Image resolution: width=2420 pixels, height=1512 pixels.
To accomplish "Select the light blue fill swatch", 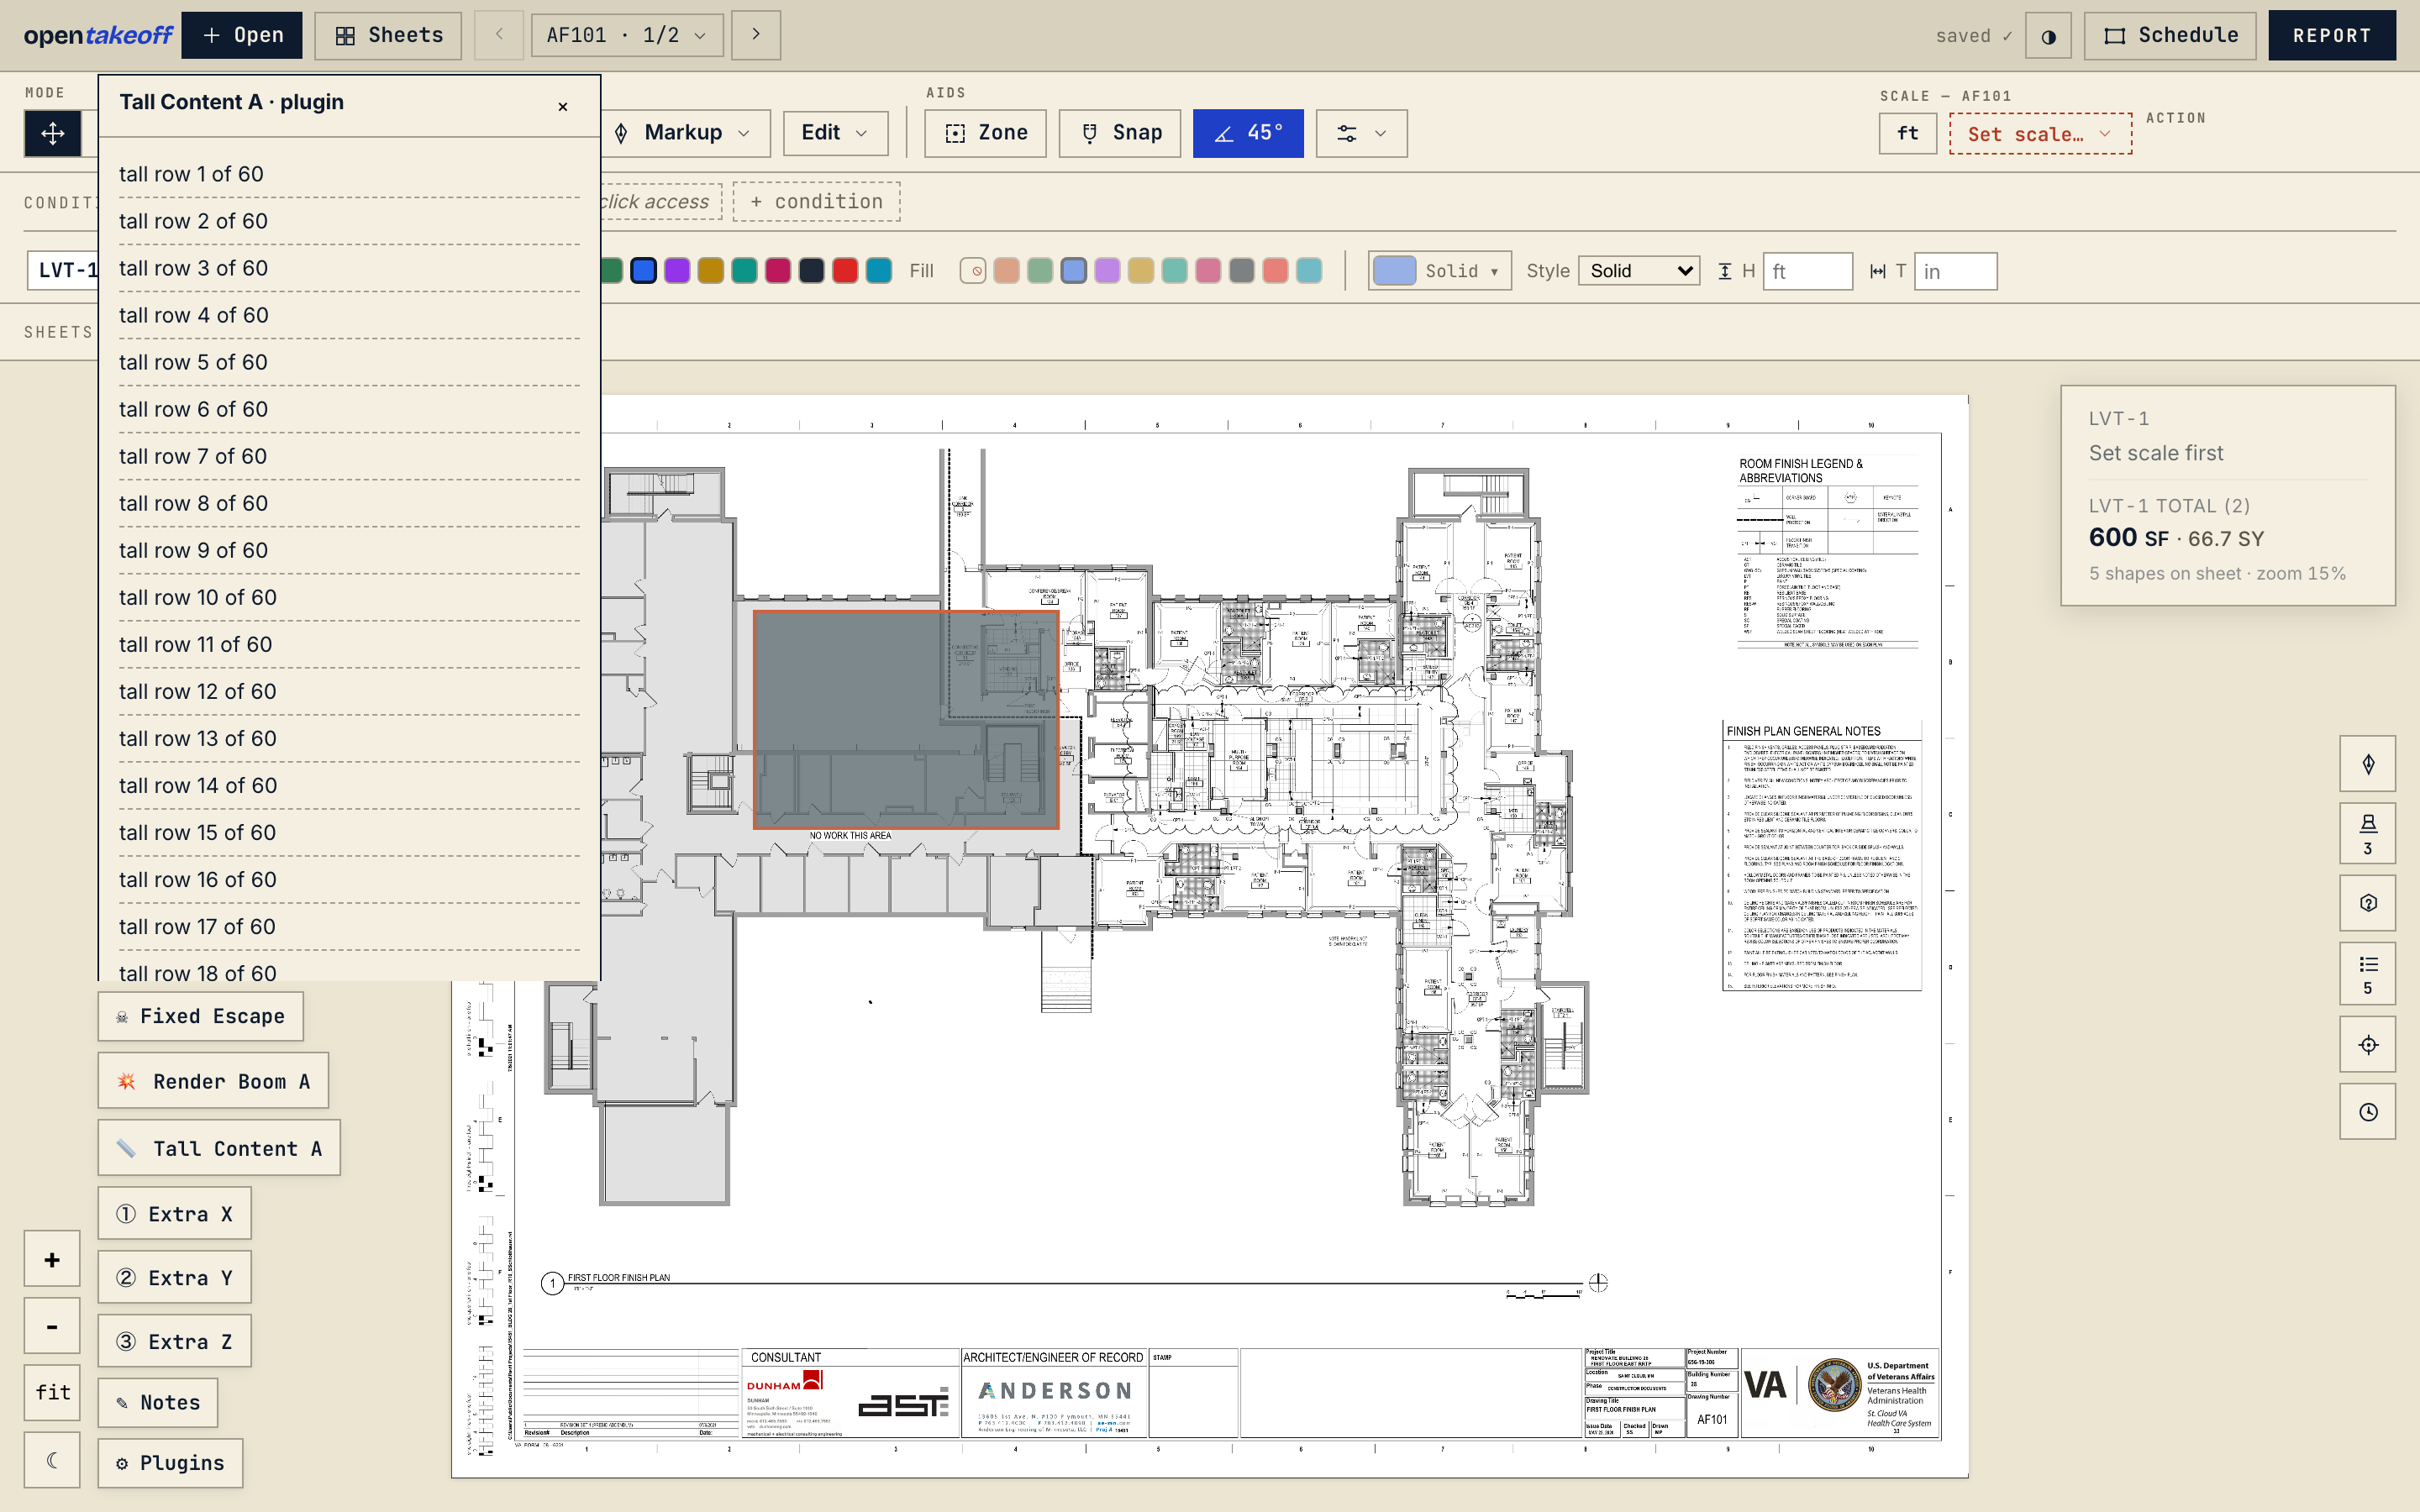I will 1074,271.
